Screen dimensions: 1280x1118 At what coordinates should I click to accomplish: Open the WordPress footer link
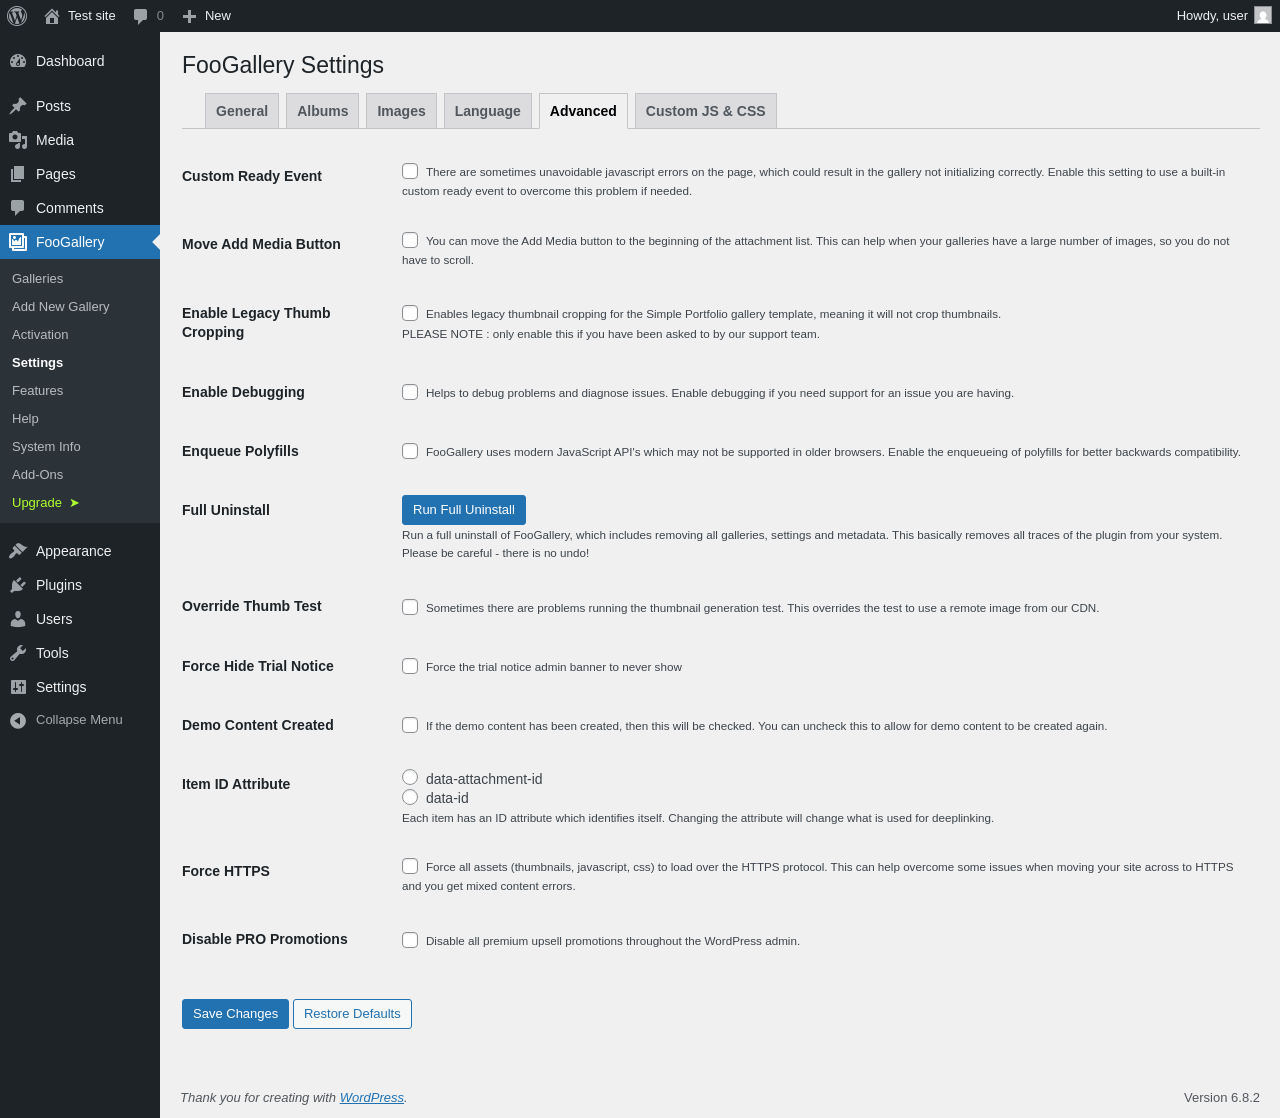tap(372, 1097)
